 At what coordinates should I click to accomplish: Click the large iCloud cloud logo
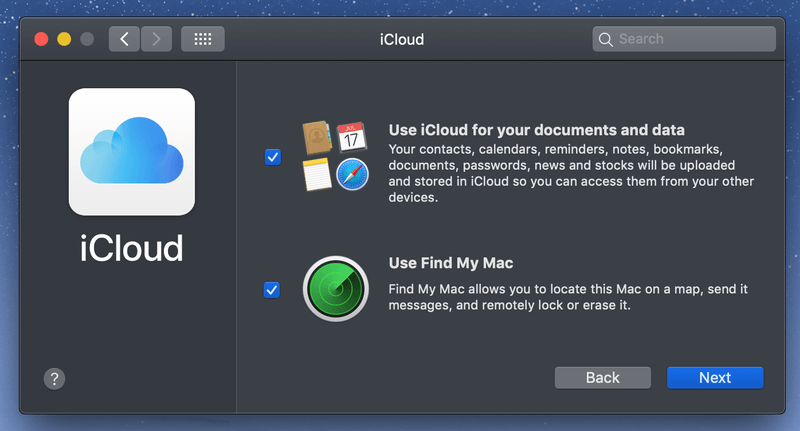[131, 152]
